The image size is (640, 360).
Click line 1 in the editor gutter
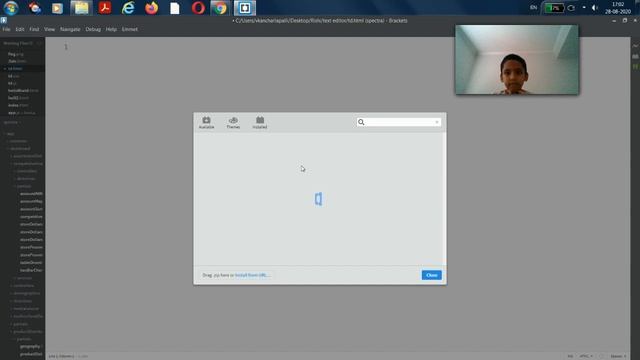pos(66,47)
